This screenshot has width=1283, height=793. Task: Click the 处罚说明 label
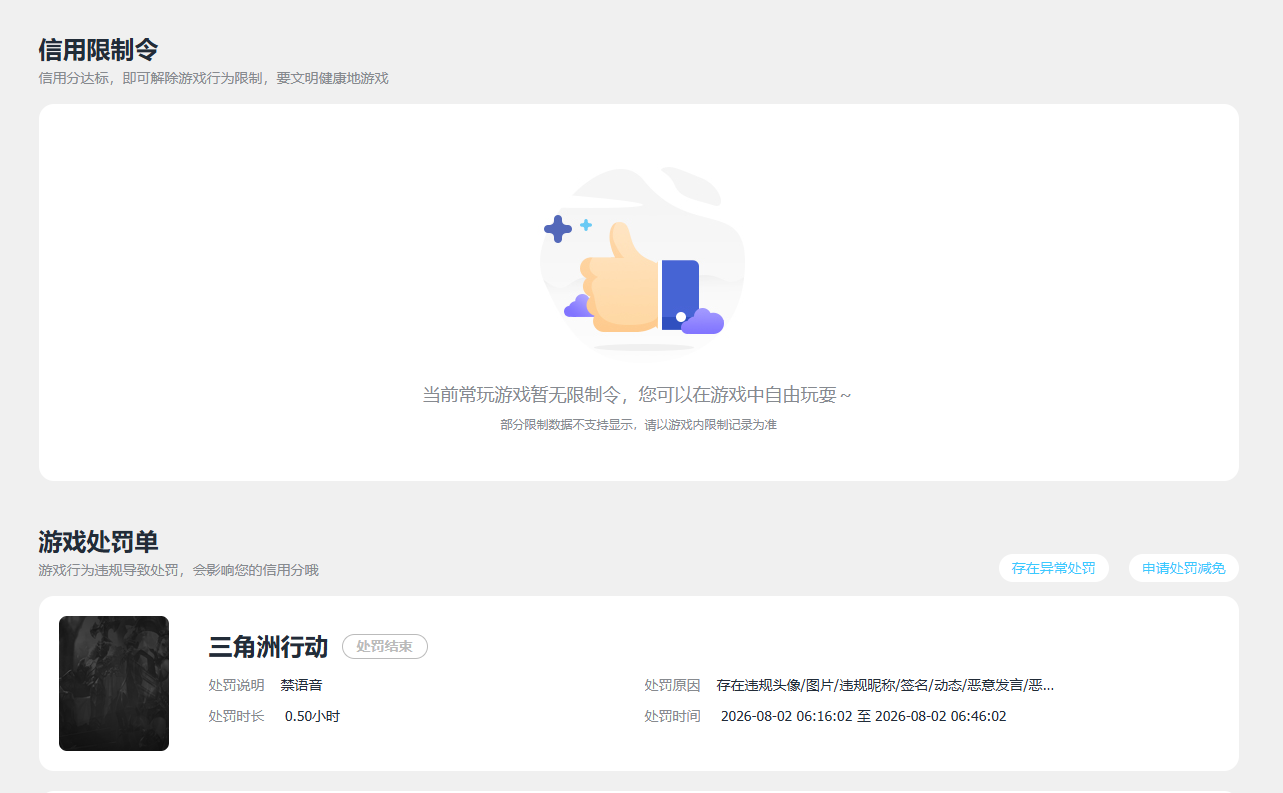click(x=236, y=685)
